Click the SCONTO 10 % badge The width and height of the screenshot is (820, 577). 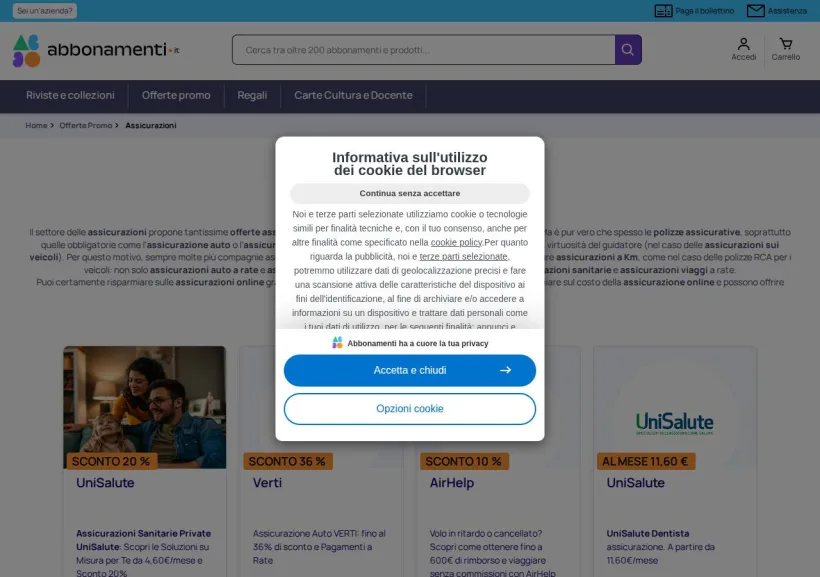464,461
